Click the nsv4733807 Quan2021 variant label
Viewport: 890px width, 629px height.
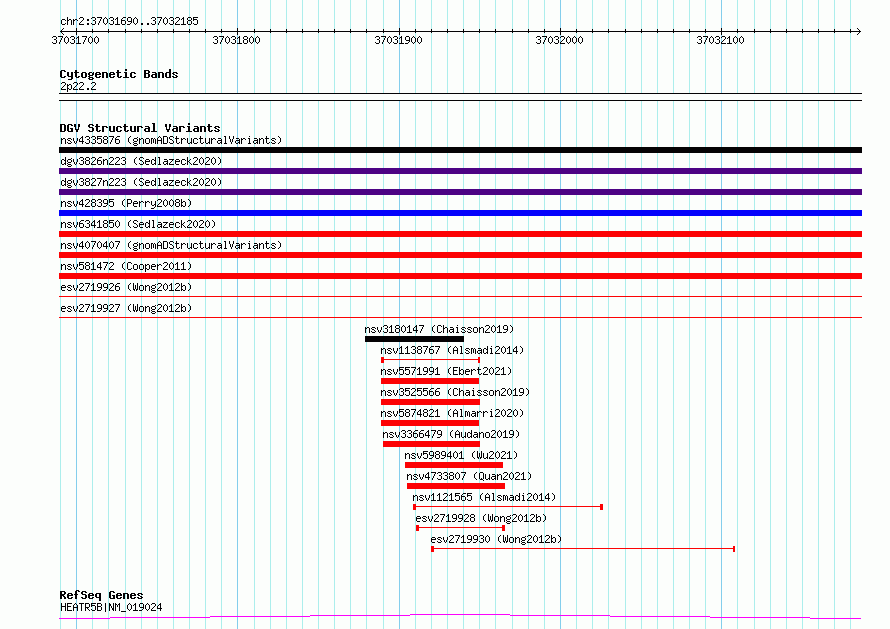(469, 476)
